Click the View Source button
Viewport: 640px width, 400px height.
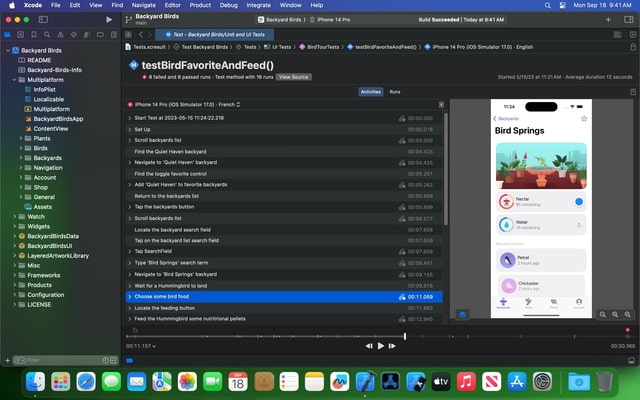(x=293, y=76)
